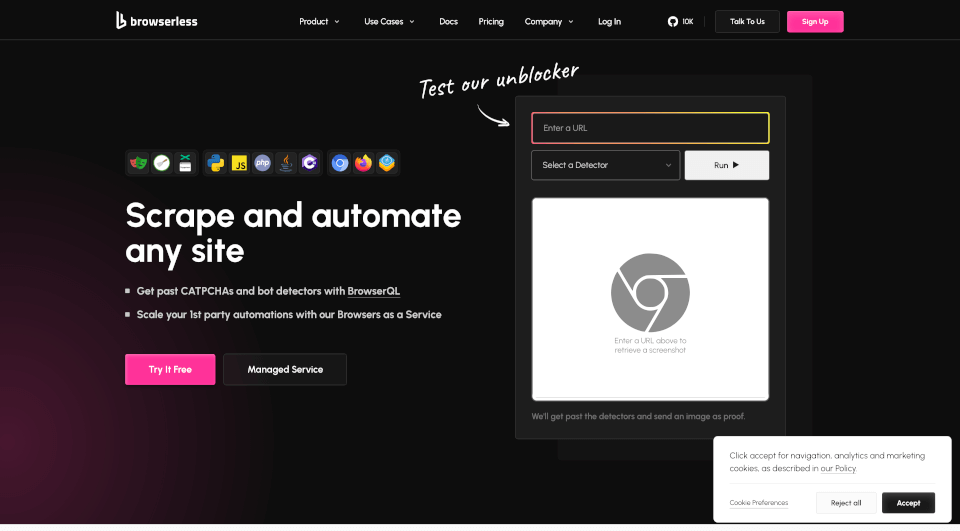Viewport: 960px width, 531px height.
Task: Click the Try It Free button
Action: click(170, 369)
